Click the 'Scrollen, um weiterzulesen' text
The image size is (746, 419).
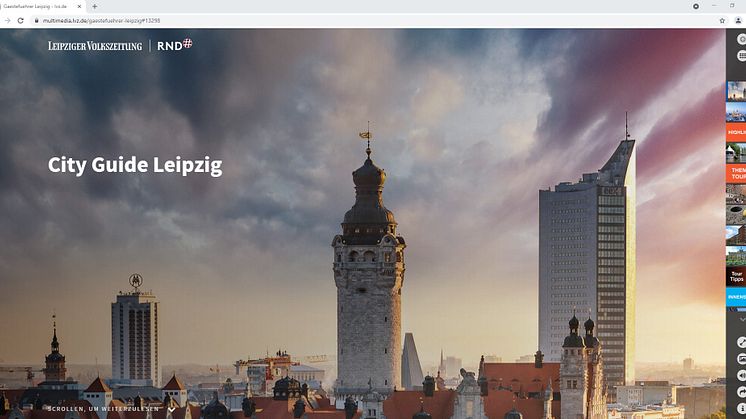103,409
